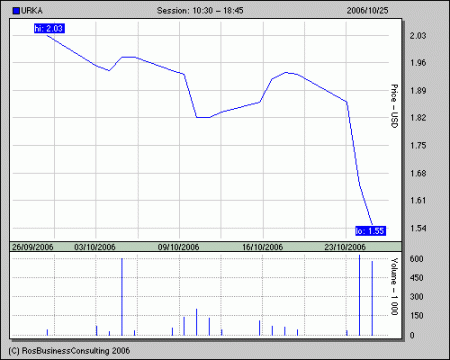Click the blue URKA legend square

[x=16, y=11]
